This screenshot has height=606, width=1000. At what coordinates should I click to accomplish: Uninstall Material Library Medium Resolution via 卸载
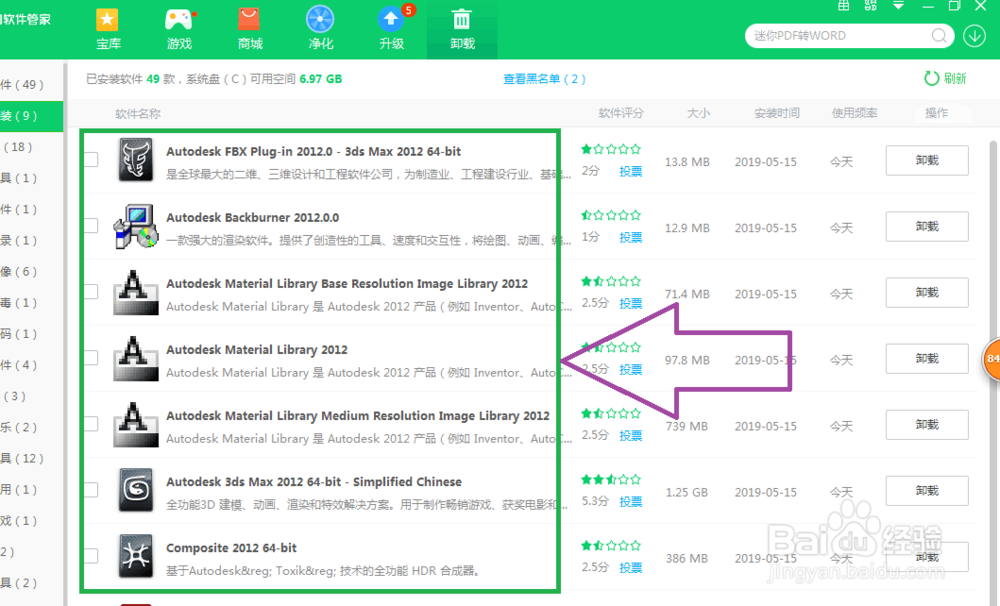point(927,425)
